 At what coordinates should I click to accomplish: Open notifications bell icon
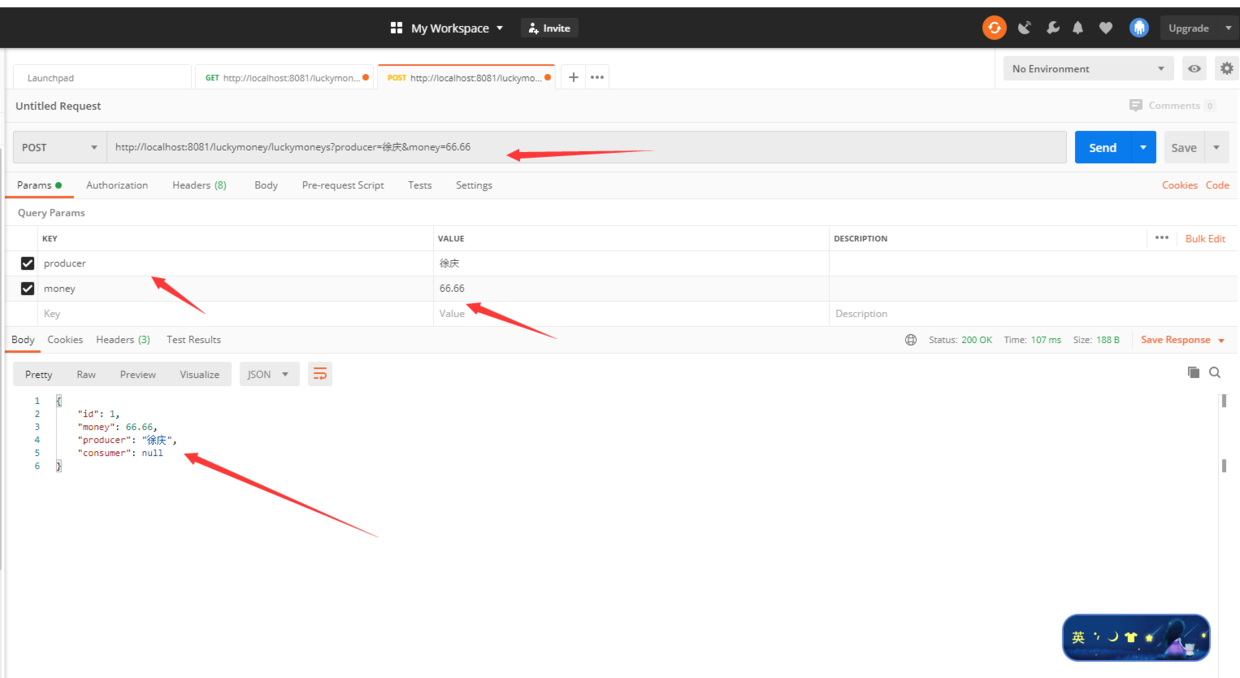click(x=1078, y=28)
